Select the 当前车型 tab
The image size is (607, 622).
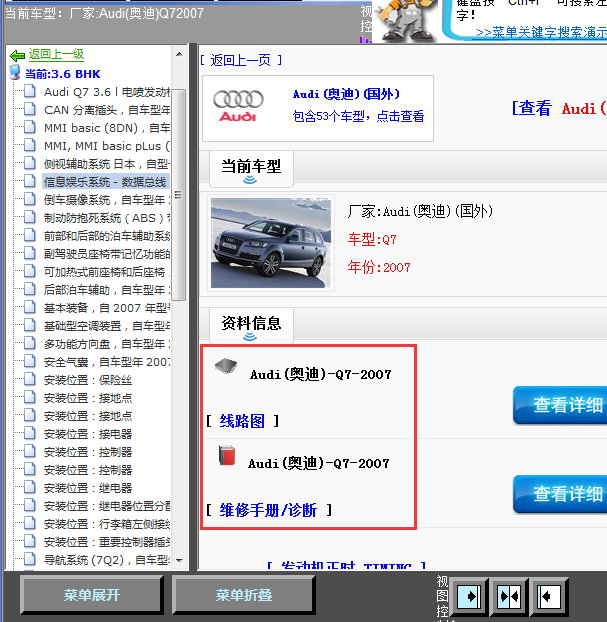click(x=251, y=169)
